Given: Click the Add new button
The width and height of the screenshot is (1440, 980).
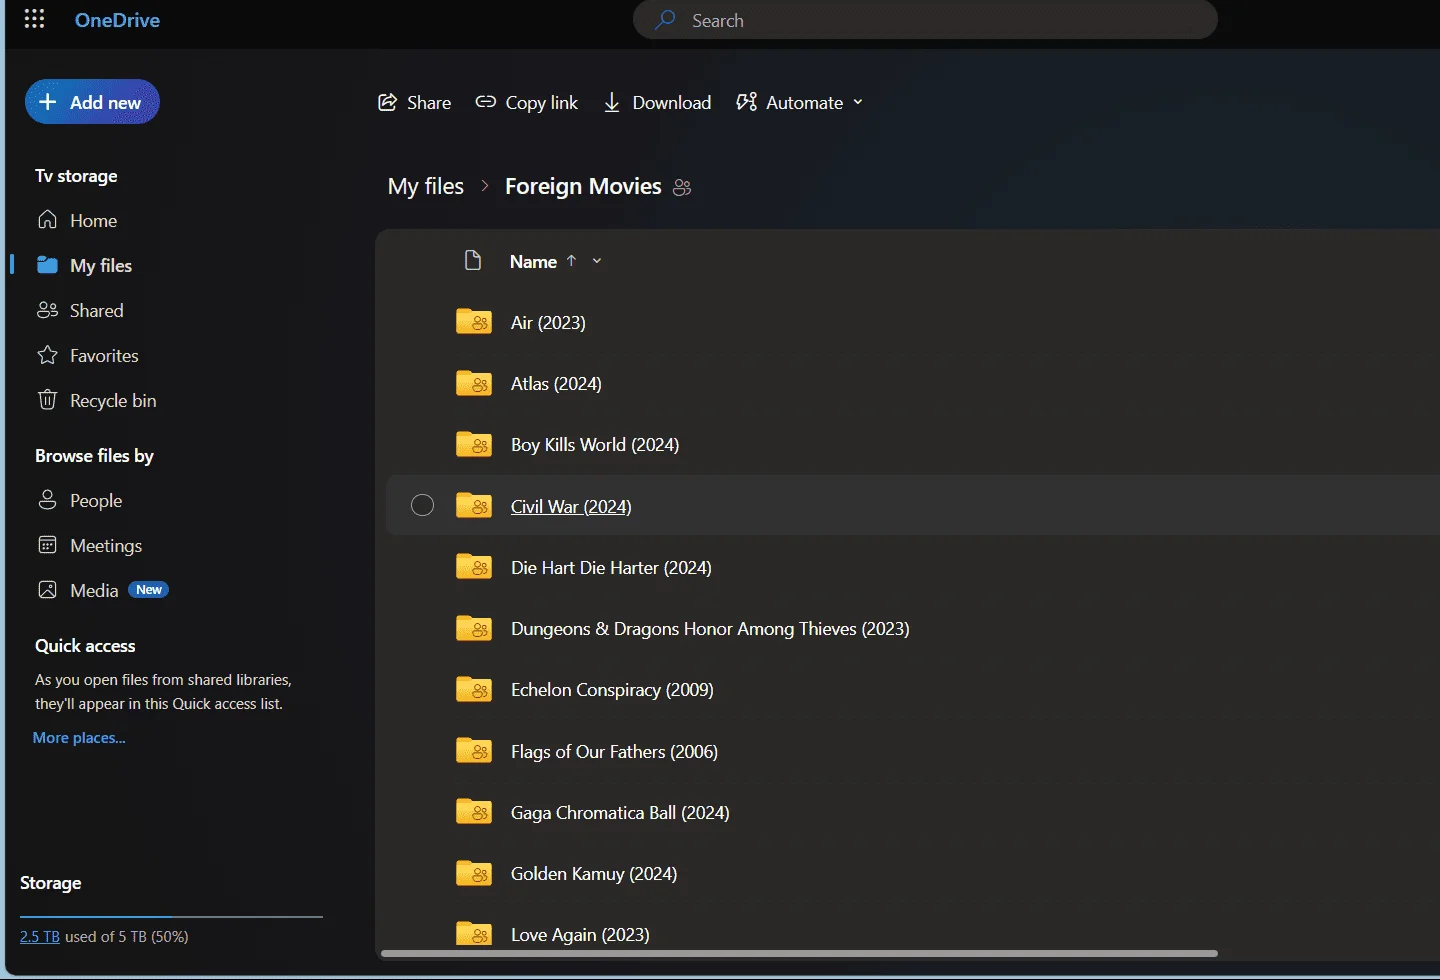Looking at the screenshot, I should tap(92, 102).
